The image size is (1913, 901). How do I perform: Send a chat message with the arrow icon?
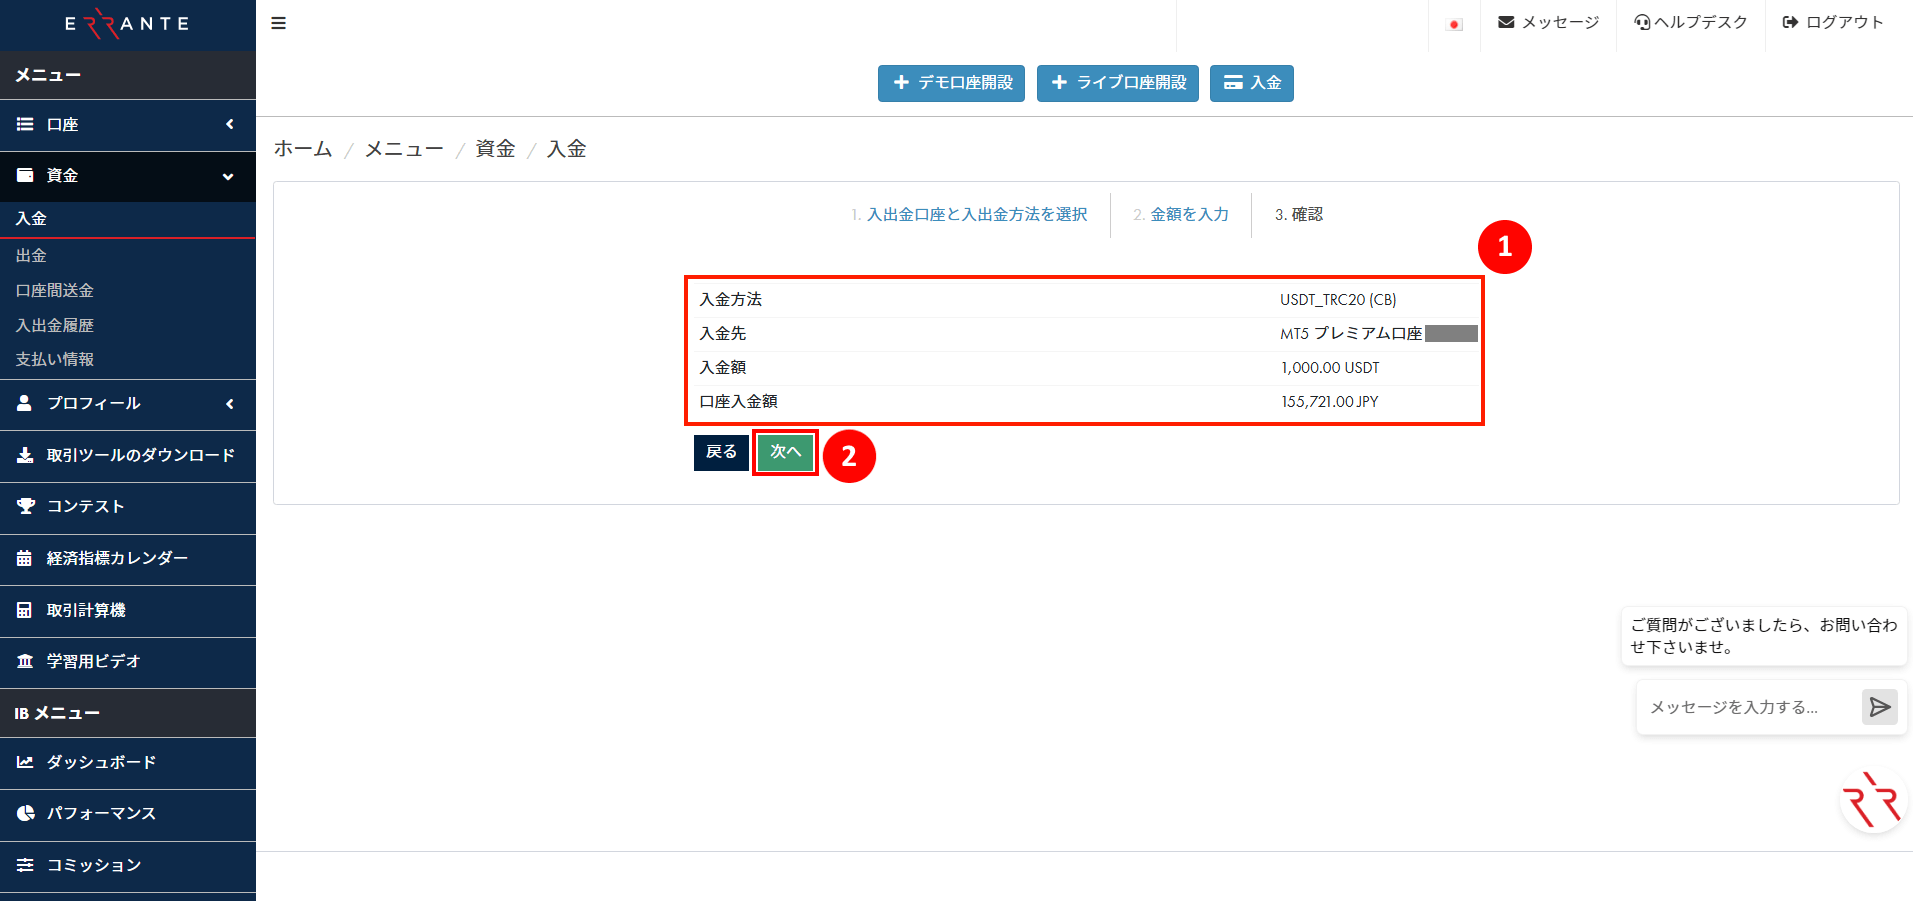(x=1878, y=707)
